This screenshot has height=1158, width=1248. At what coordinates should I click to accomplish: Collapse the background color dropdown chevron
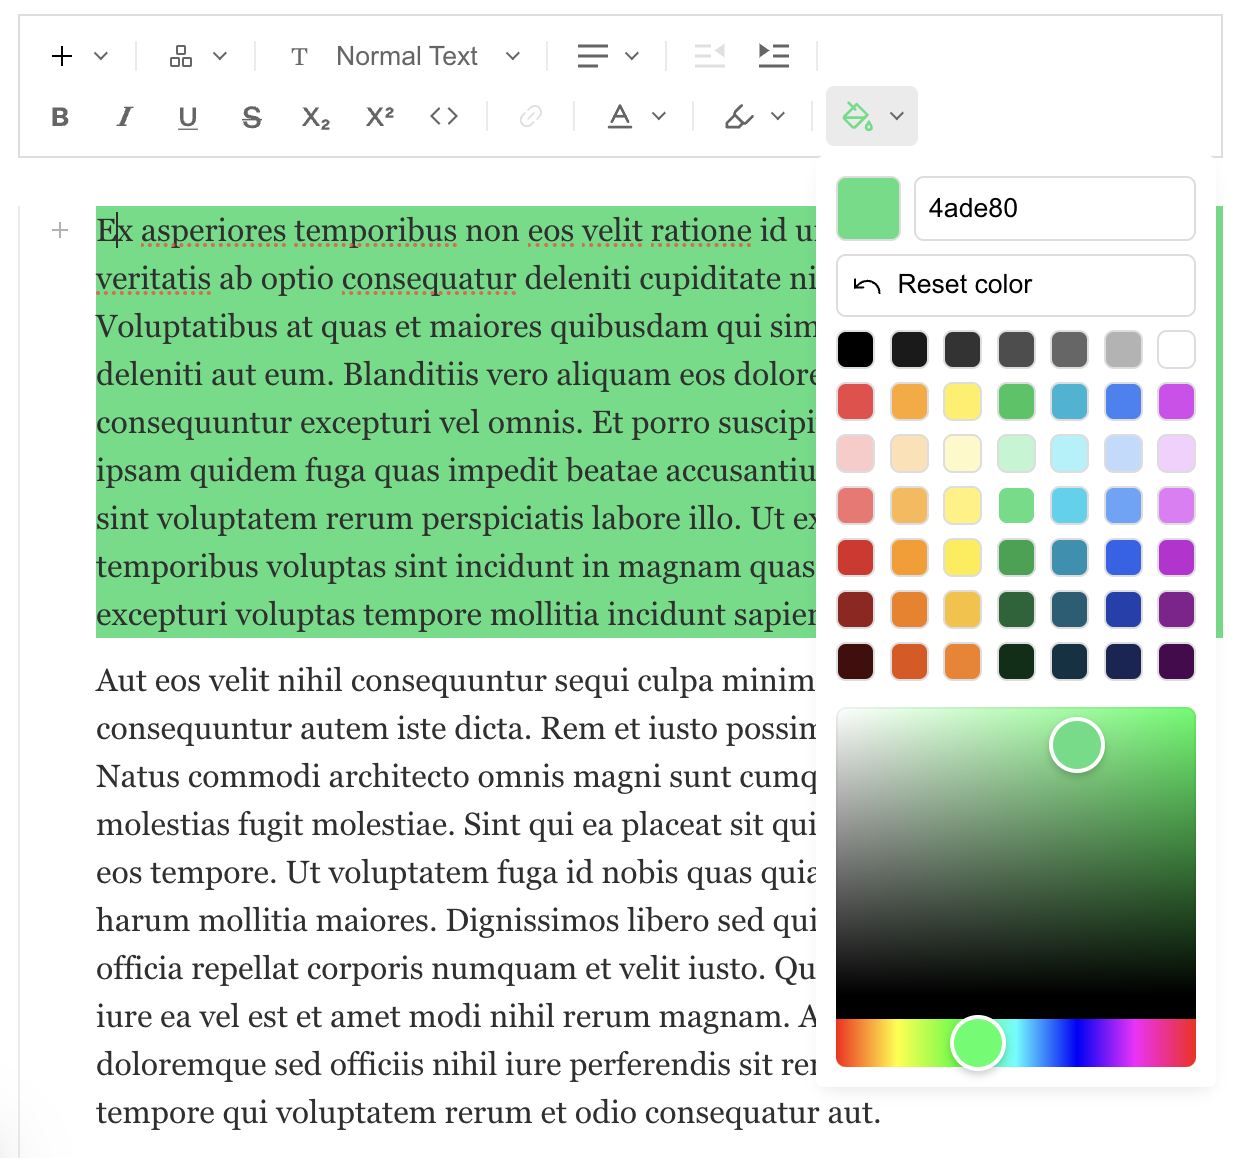pyautogui.click(x=897, y=116)
